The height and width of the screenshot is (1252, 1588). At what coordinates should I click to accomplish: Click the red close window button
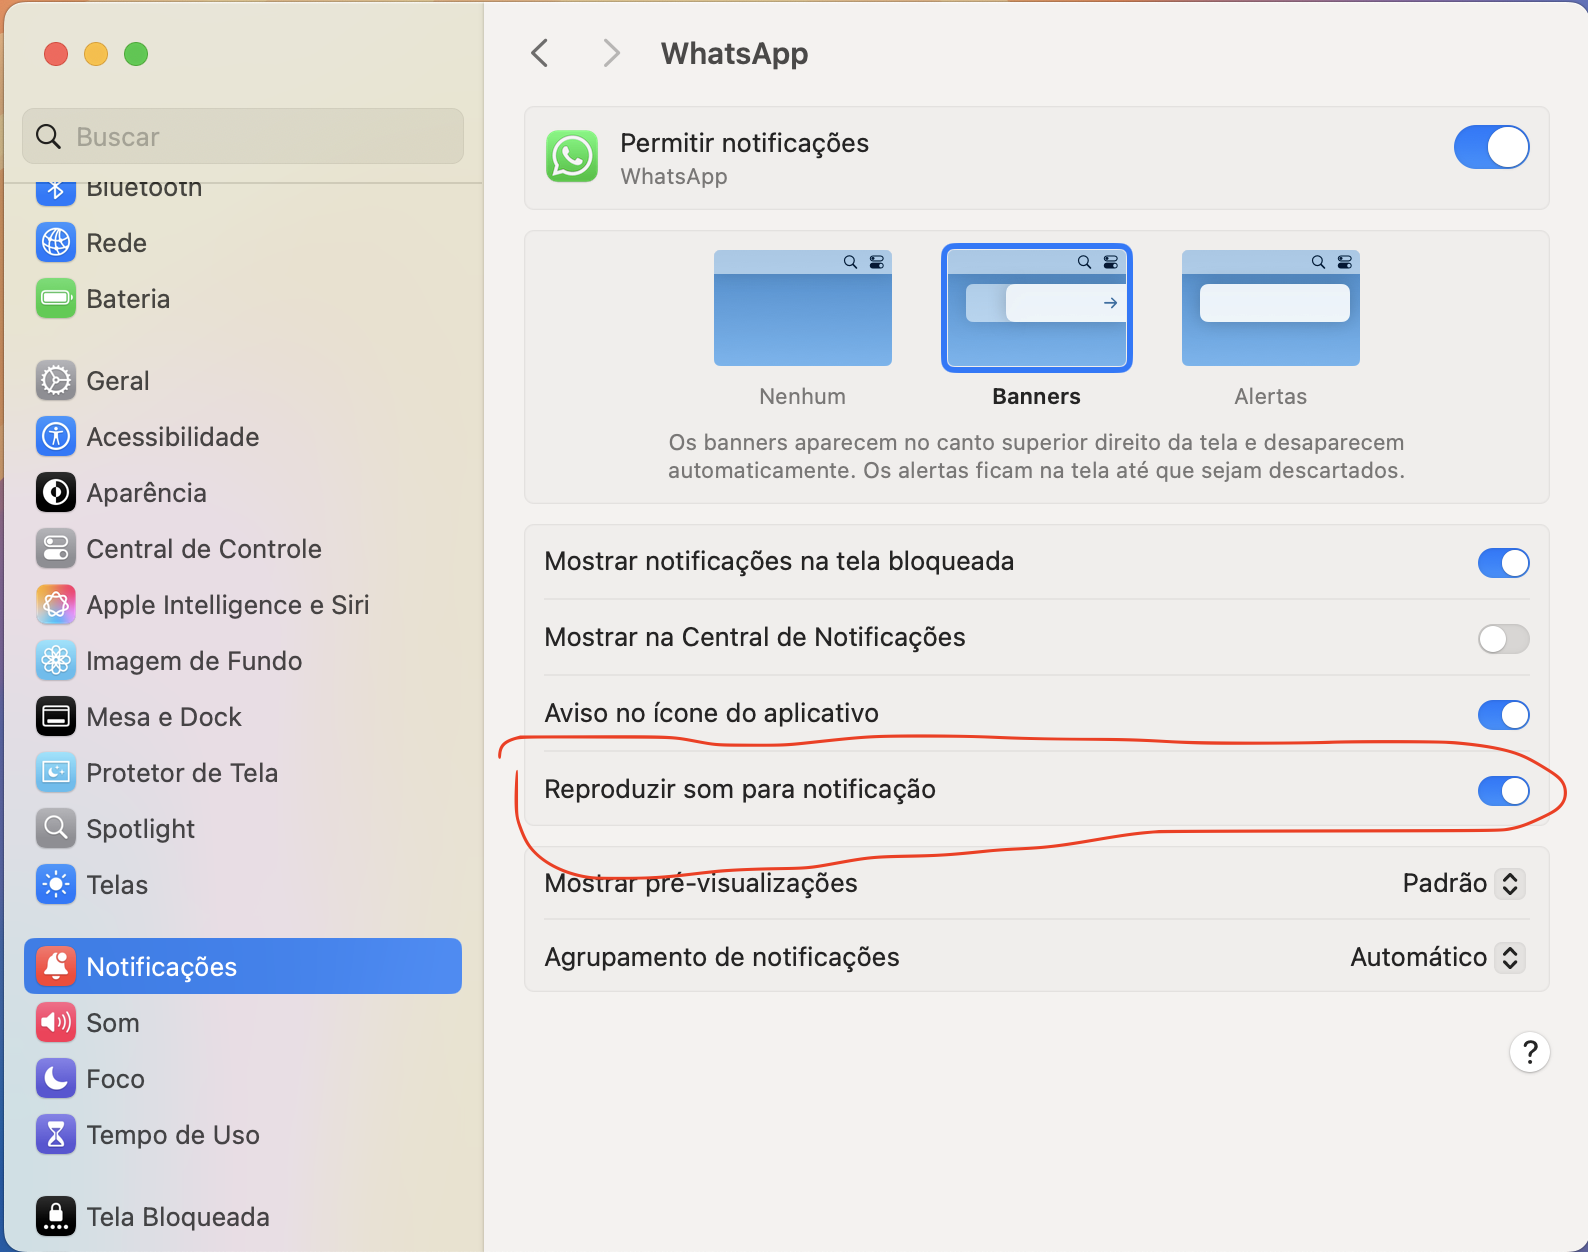56,54
